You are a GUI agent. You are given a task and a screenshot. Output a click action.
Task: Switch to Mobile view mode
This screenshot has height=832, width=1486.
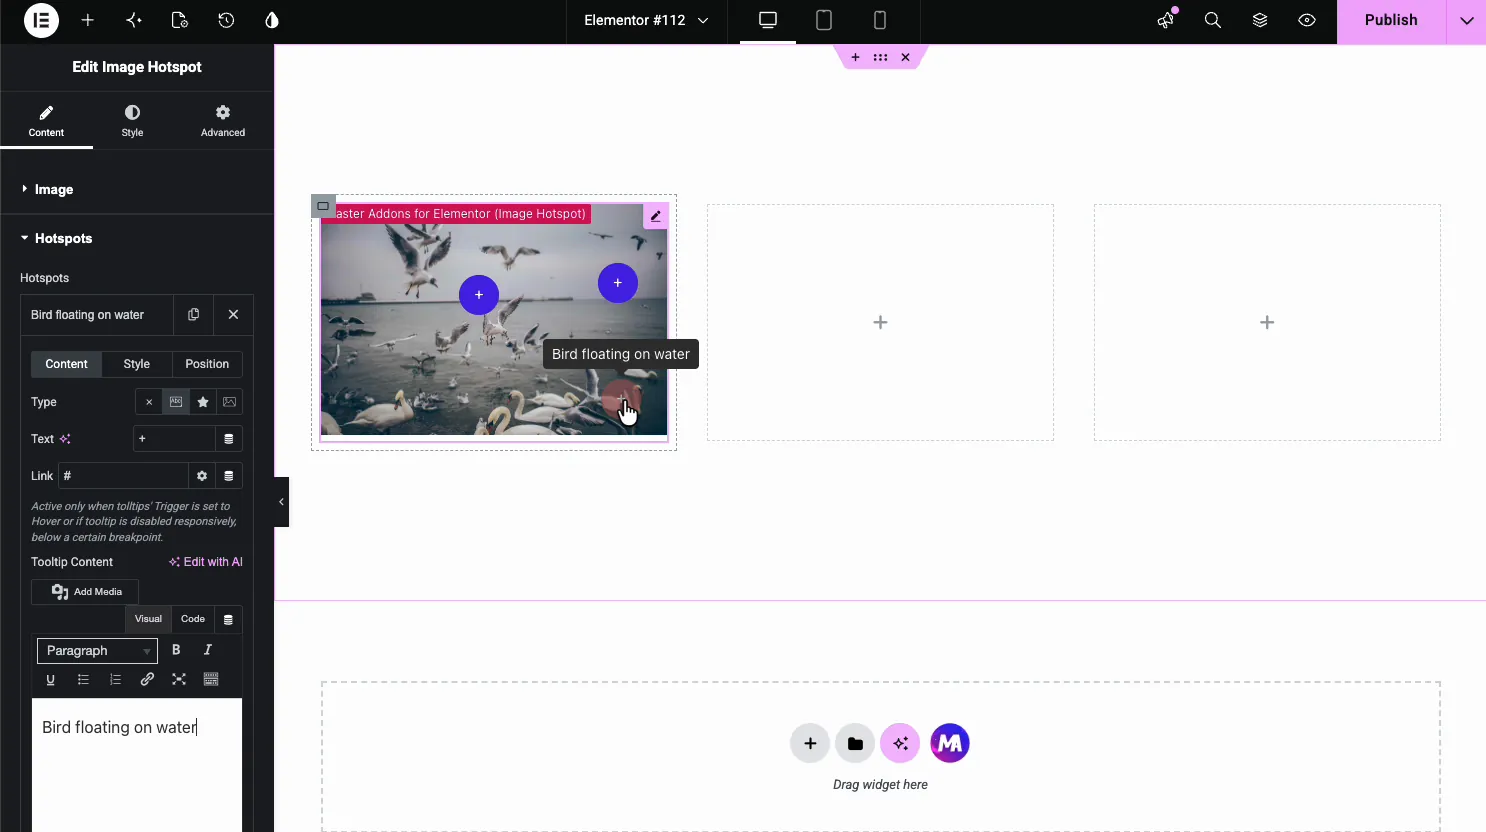point(880,20)
